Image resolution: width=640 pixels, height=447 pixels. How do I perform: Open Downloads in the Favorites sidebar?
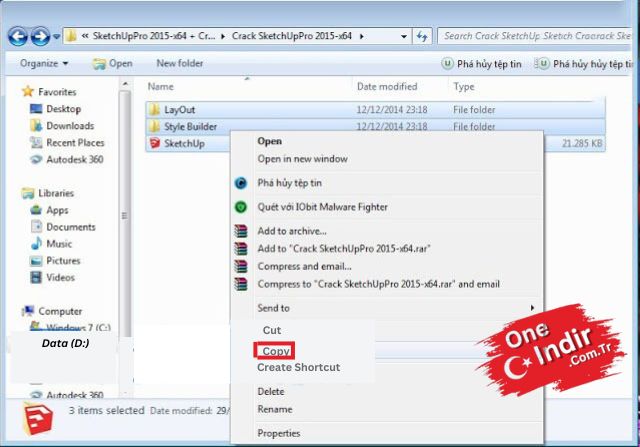[x=69, y=126]
